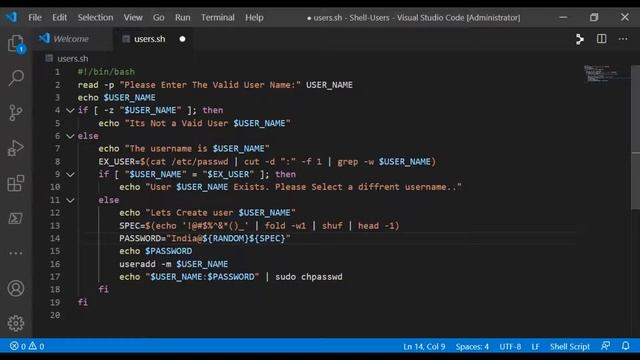Click on "EX_USER=" text in line 8

(x=119, y=162)
